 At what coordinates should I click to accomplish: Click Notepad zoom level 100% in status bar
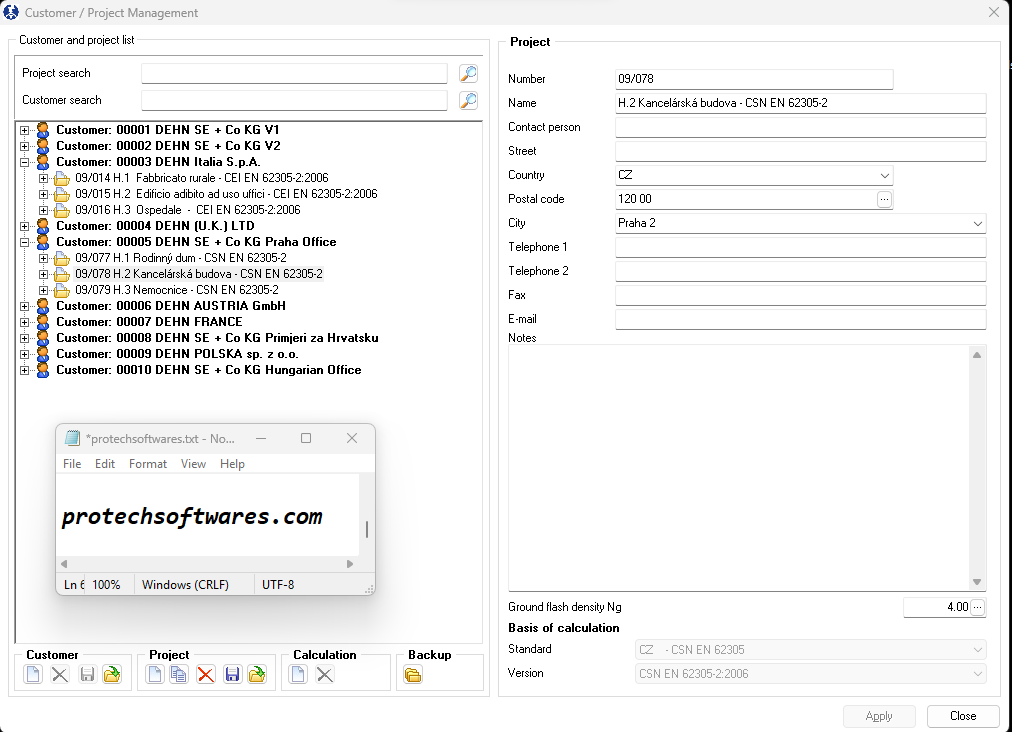[x=106, y=585]
